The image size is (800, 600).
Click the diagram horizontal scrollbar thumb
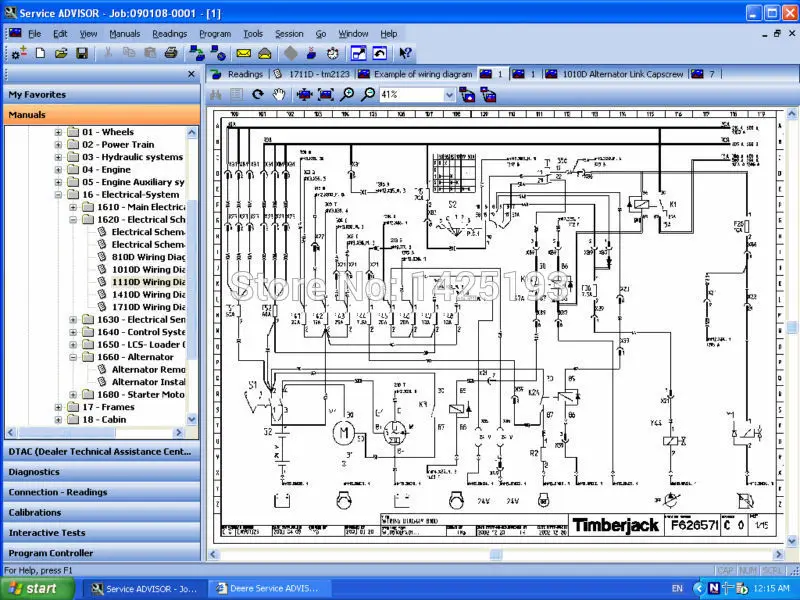tap(496, 554)
